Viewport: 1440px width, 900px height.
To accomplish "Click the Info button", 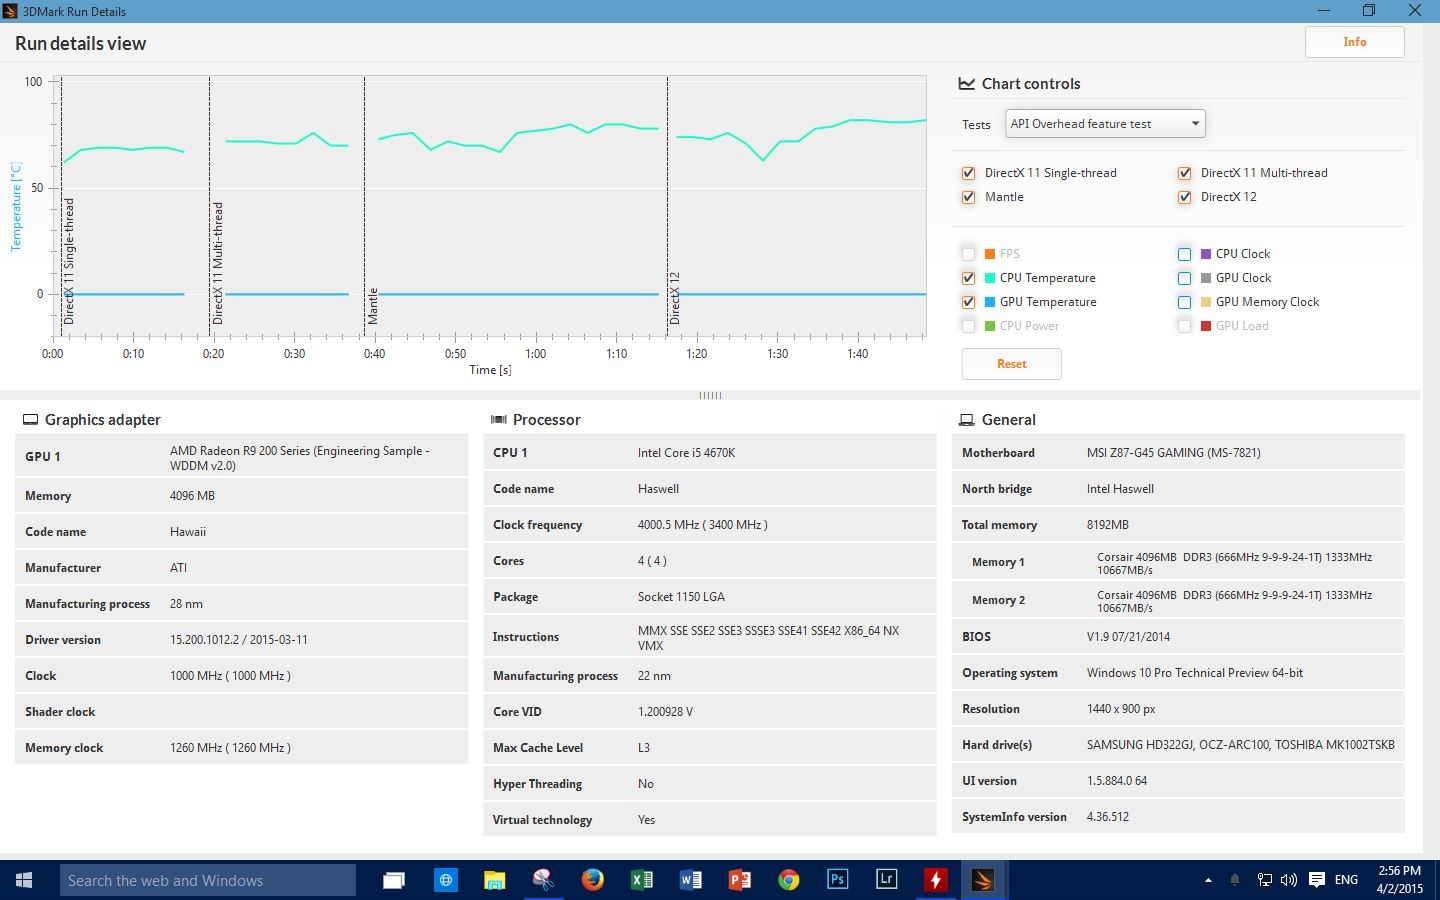I will coord(1355,42).
